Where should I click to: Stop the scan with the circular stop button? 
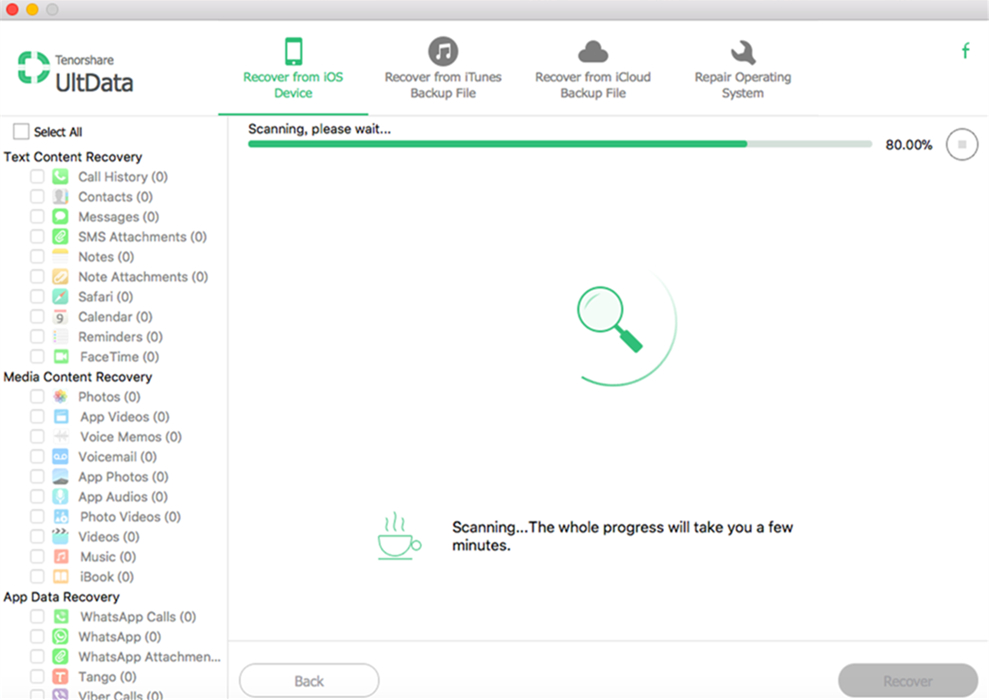click(x=961, y=144)
